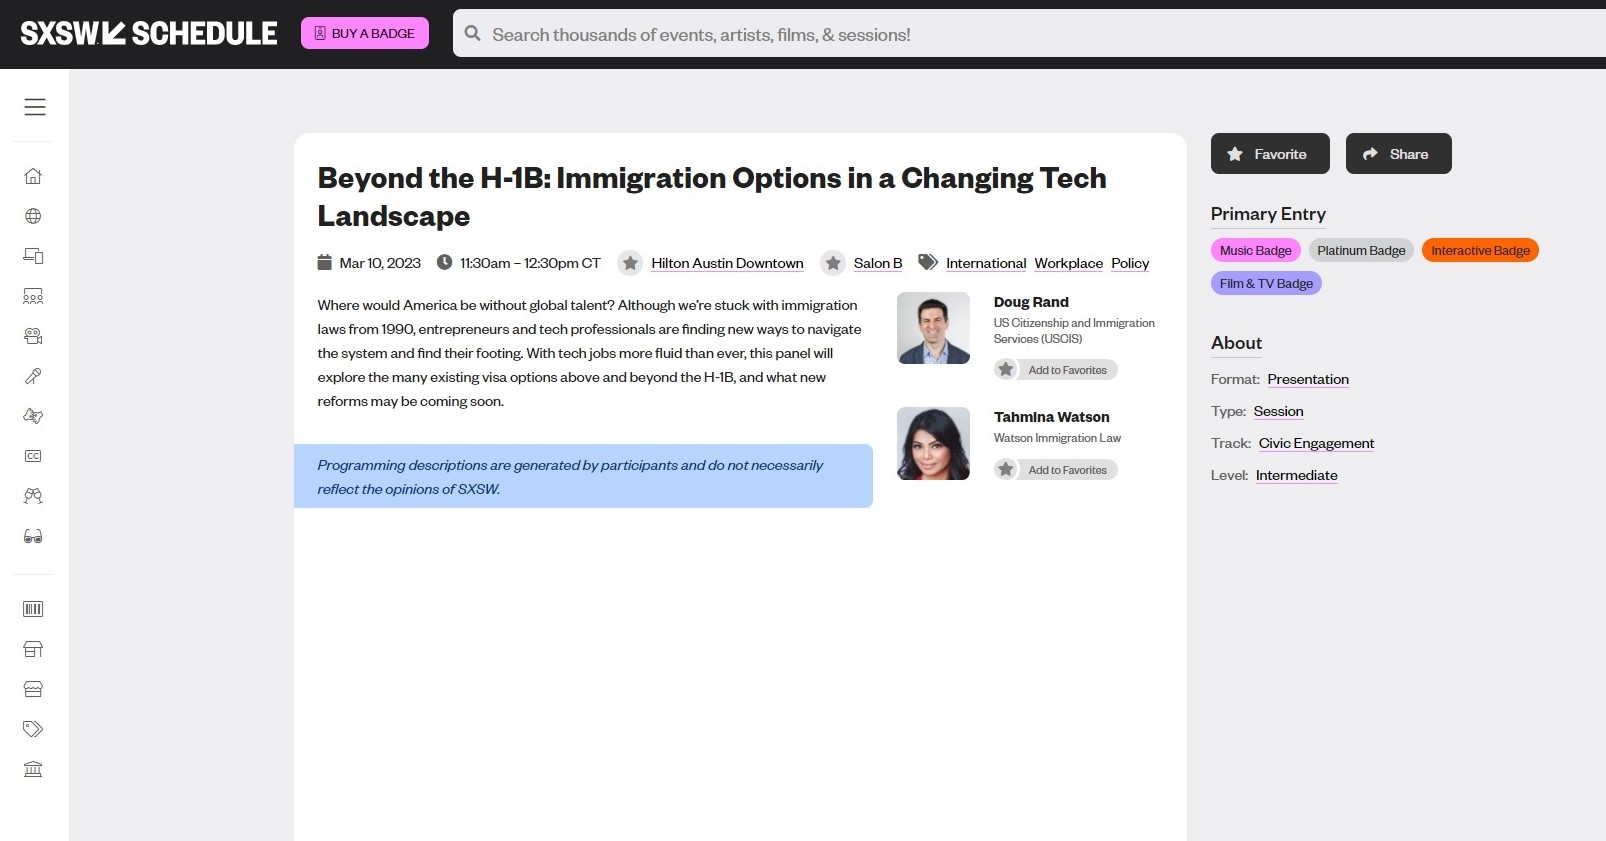Click the SXSW Schedule logo

149,33
